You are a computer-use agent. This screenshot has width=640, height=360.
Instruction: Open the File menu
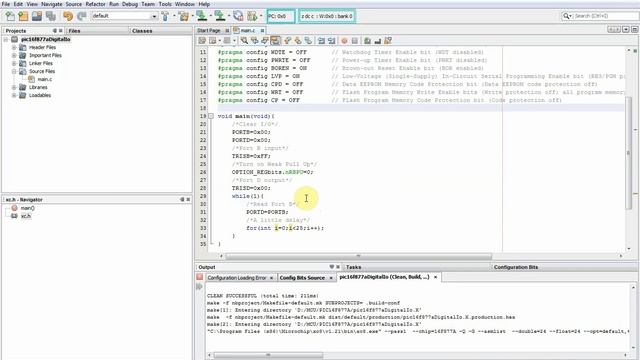tap(6, 4)
